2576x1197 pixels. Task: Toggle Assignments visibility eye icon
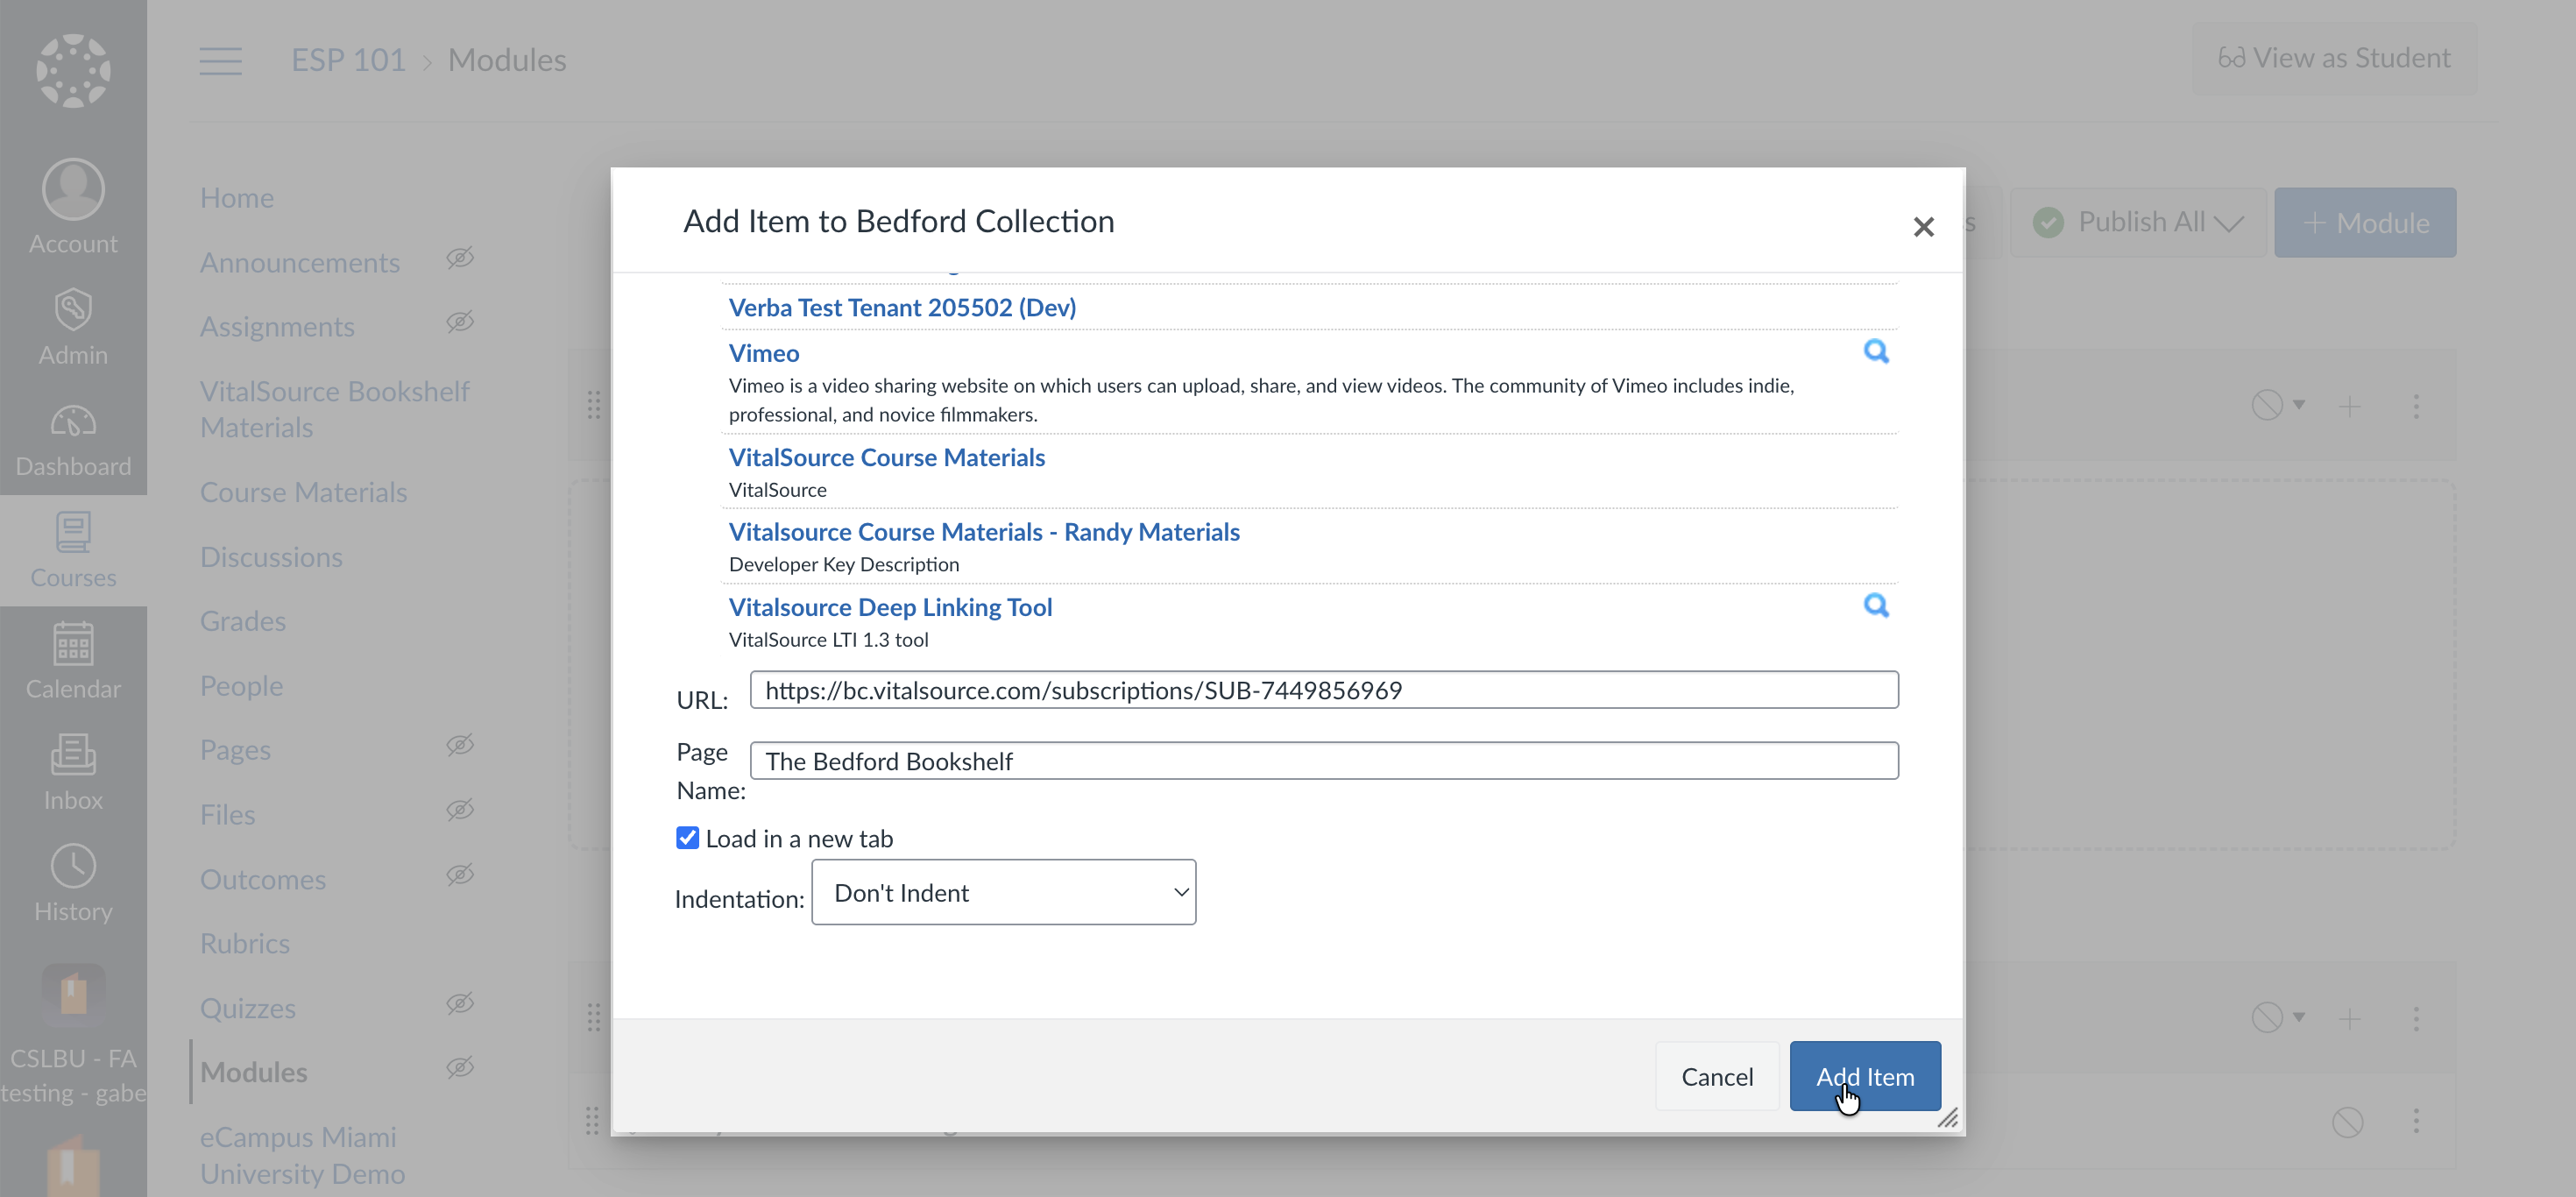(x=460, y=322)
